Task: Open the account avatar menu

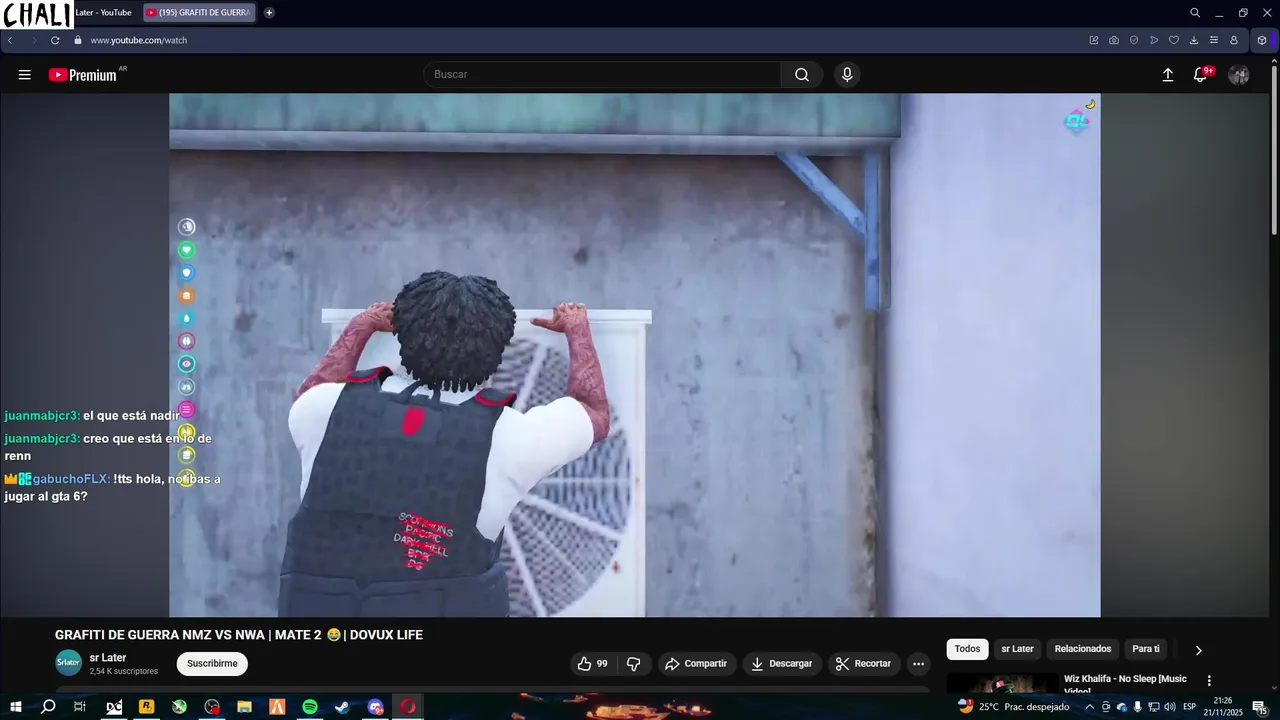Action: click(1239, 75)
